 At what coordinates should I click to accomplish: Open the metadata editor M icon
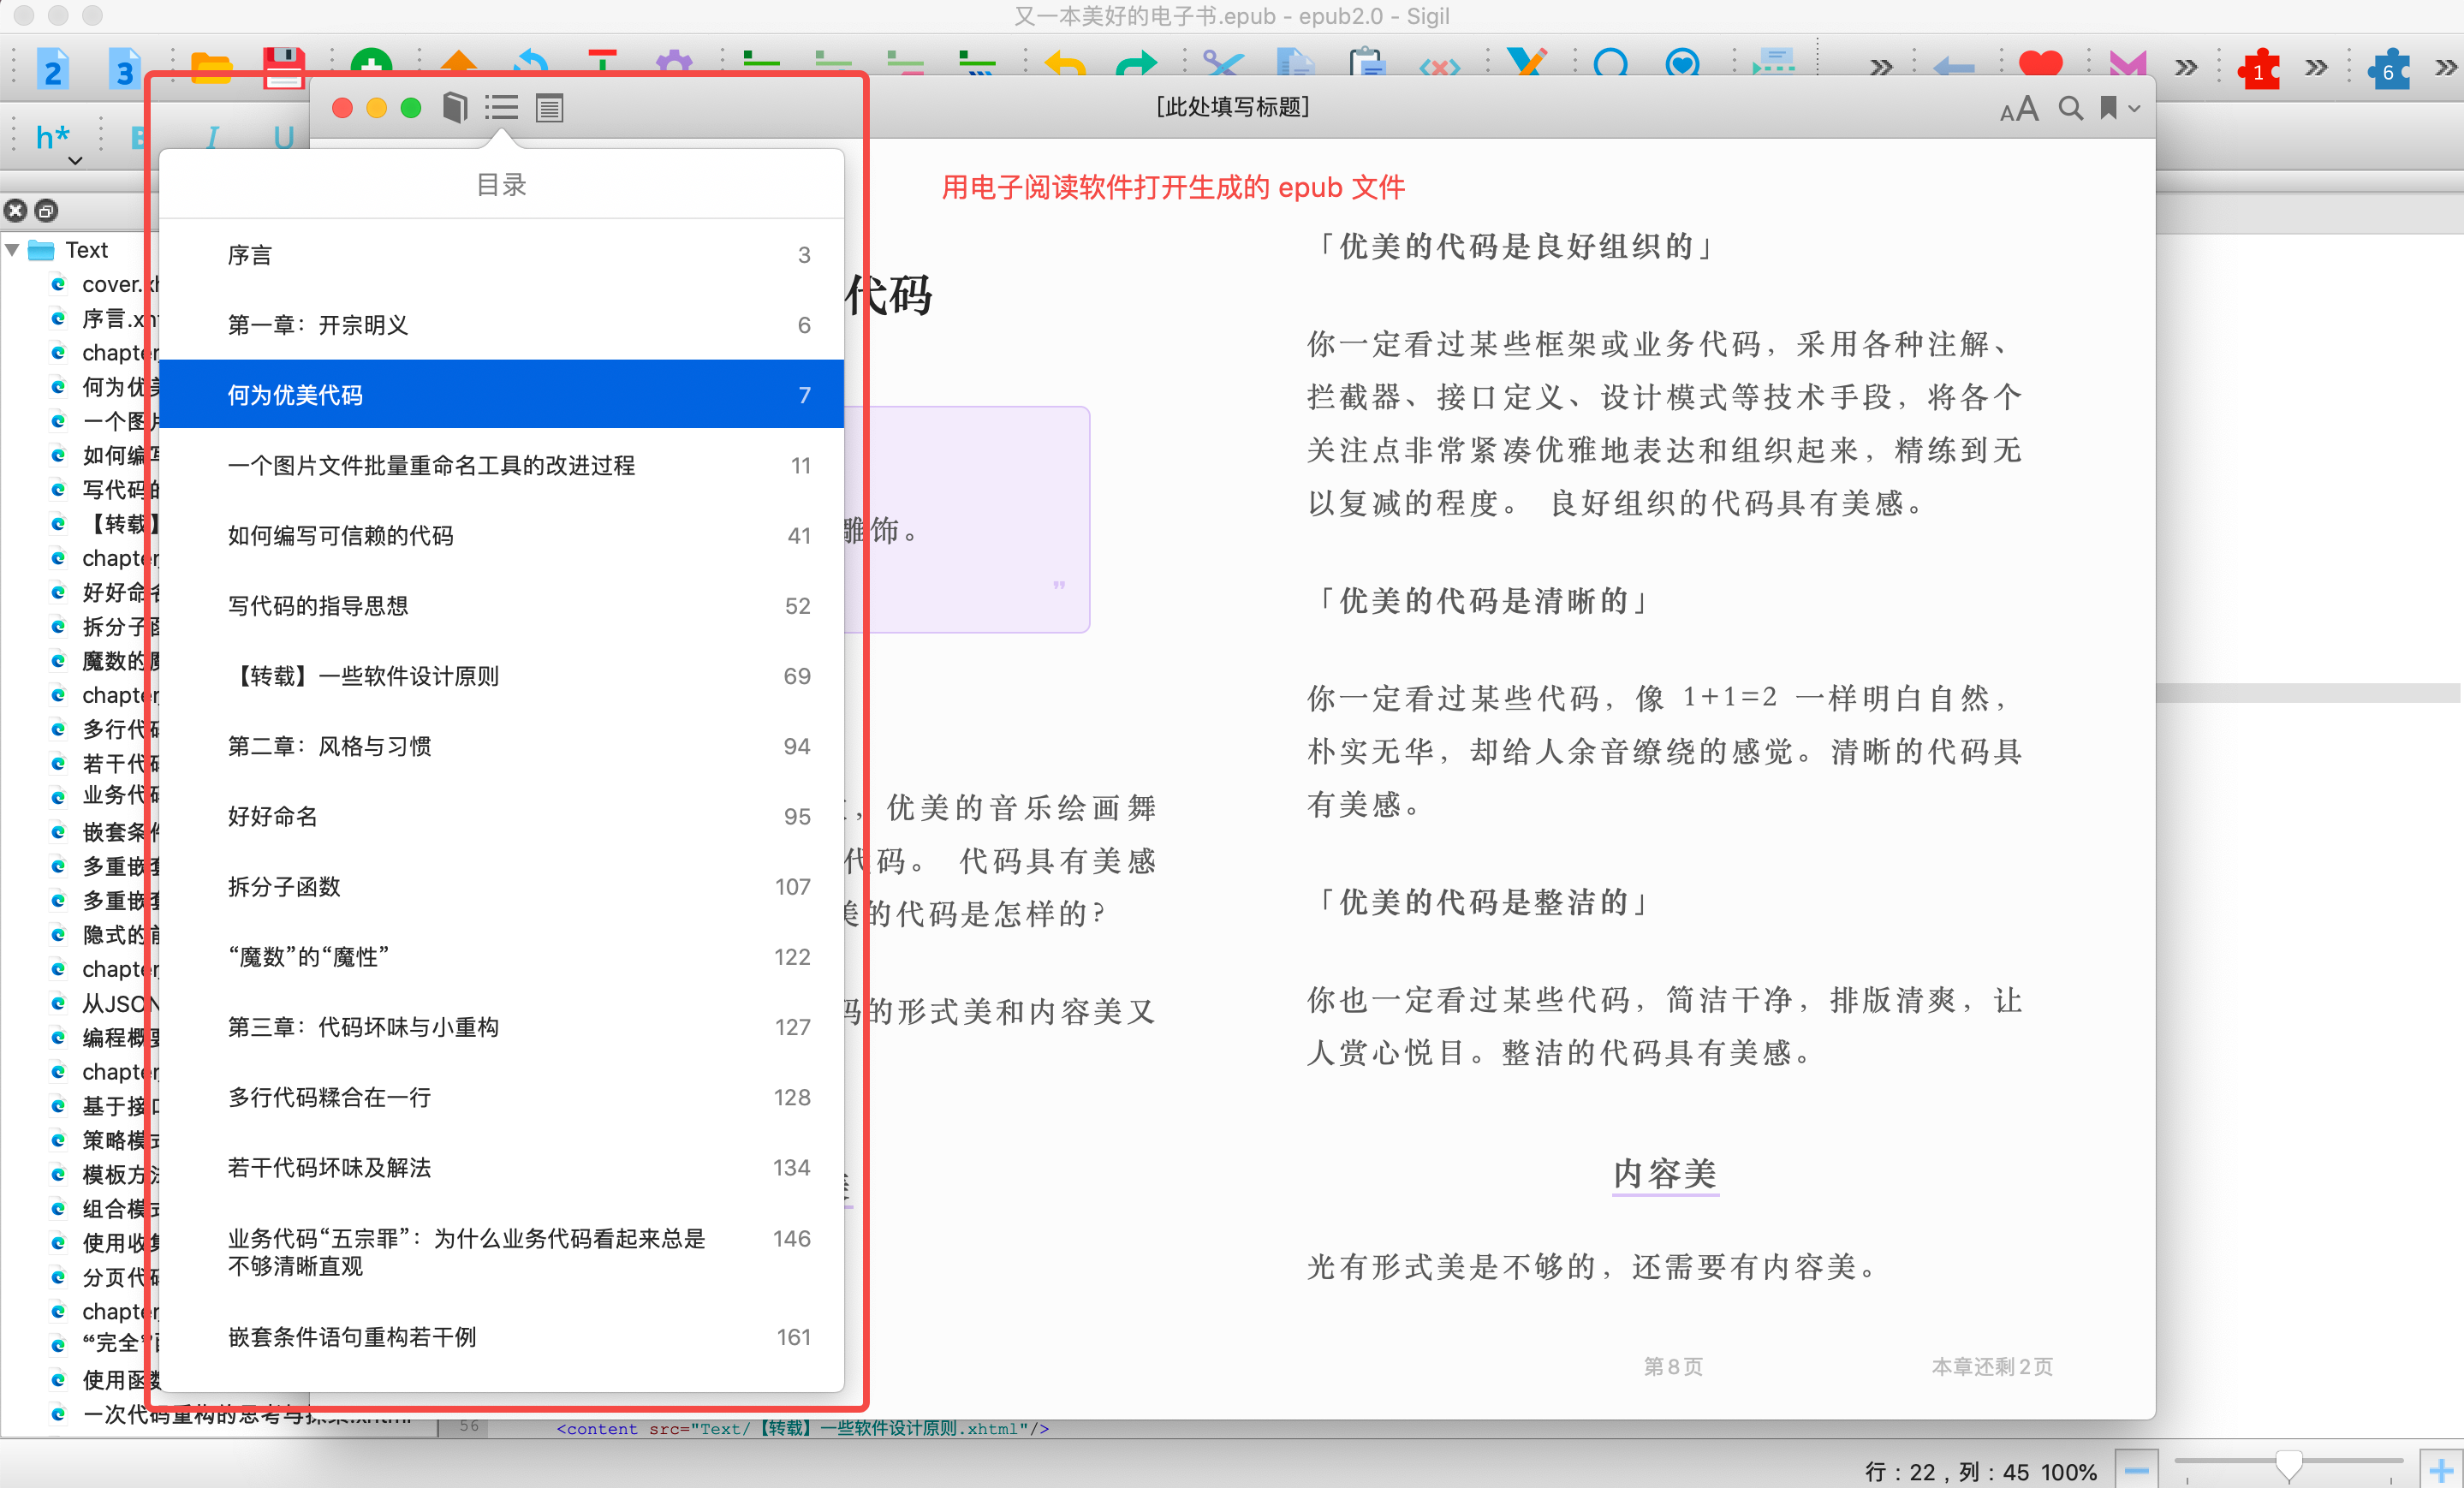click(2127, 63)
